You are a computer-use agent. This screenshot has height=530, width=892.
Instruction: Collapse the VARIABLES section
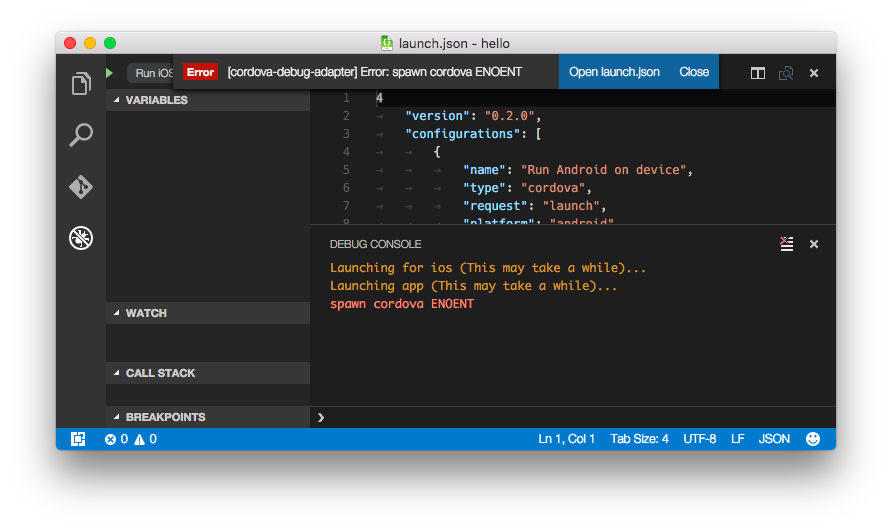(x=208, y=100)
